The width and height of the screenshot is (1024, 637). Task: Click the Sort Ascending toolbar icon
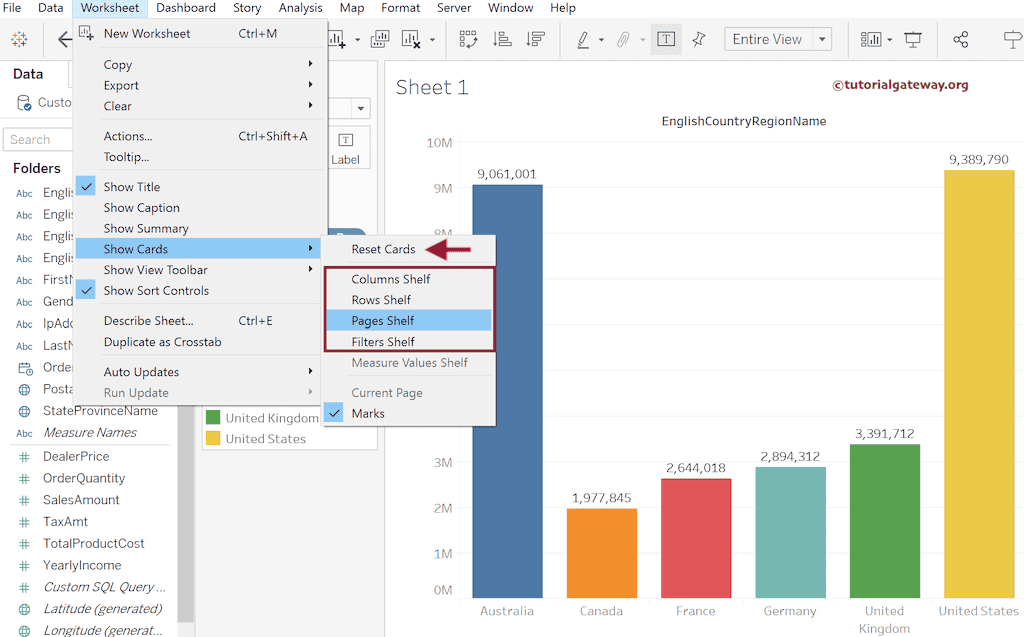coord(502,40)
